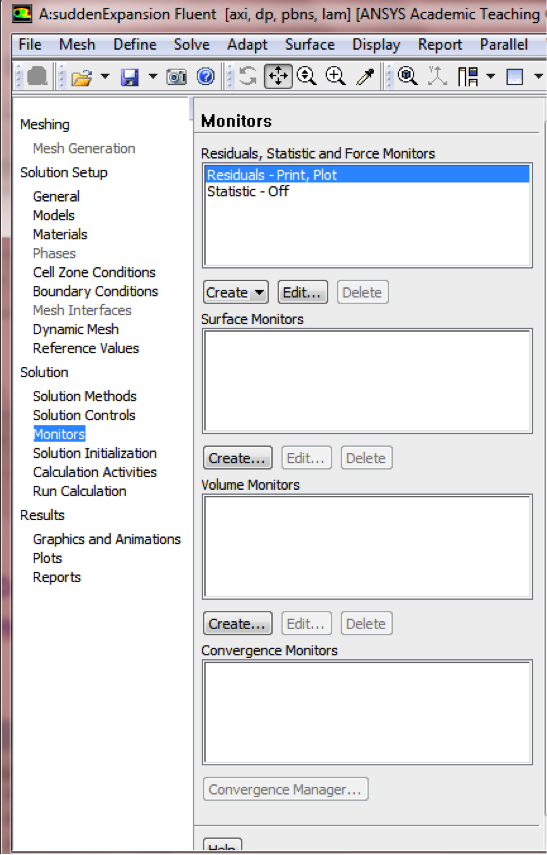Select Run Calculation in navigation tree
The height and width of the screenshot is (855, 547).
pyautogui.click(x=80, y=491)
